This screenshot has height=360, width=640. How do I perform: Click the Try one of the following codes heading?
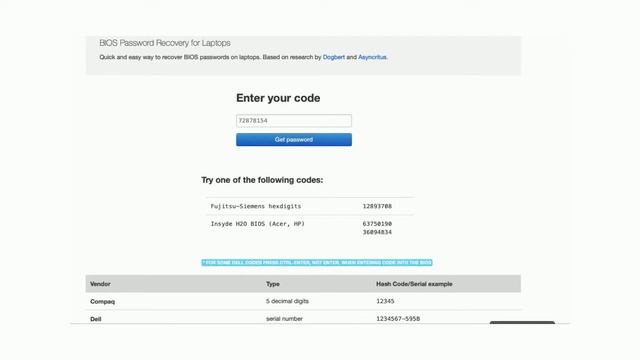click(262, 180)
